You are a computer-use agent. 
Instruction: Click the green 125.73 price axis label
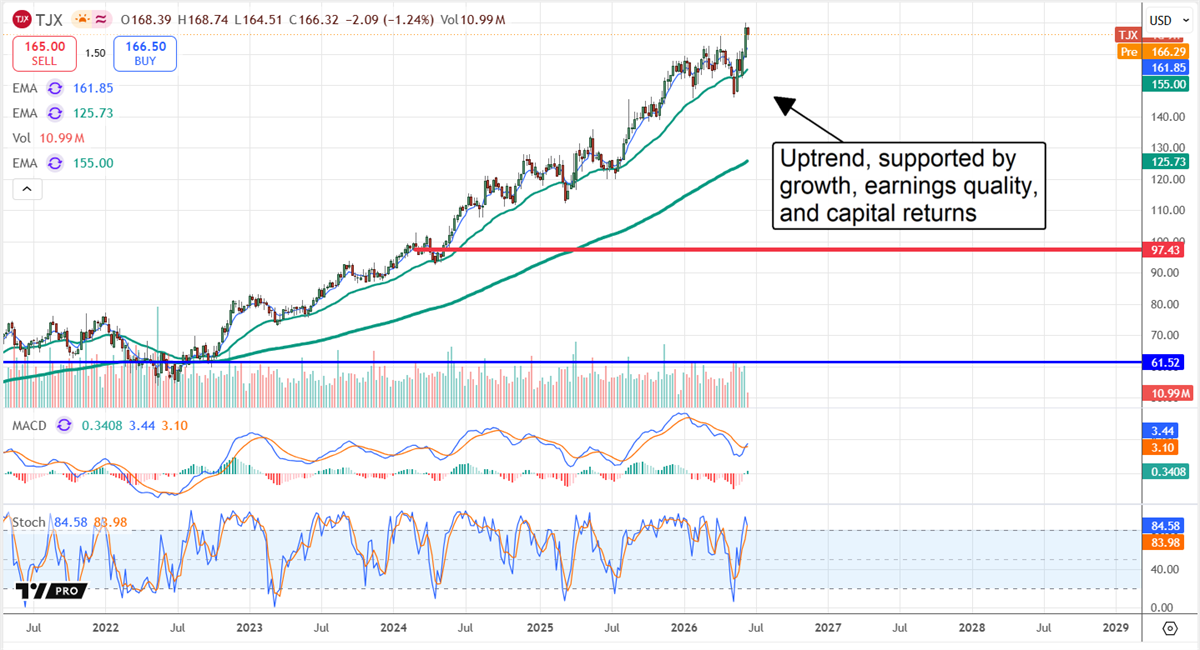pos(1168,161)
